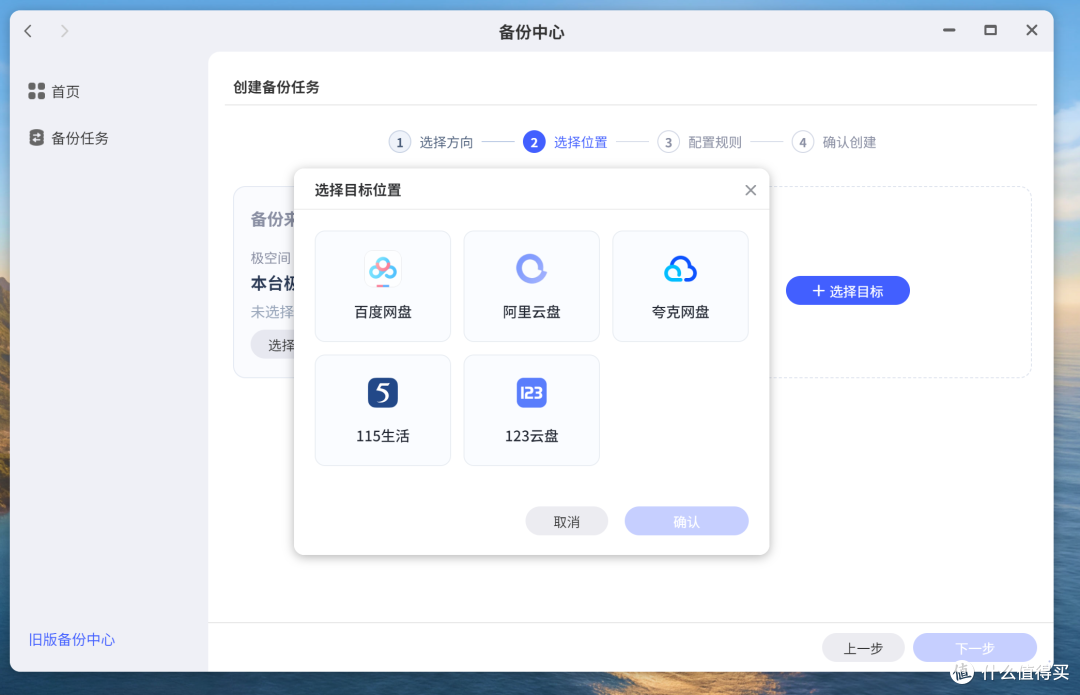
Task: Go back with 上一步 button
Action: 862,647
